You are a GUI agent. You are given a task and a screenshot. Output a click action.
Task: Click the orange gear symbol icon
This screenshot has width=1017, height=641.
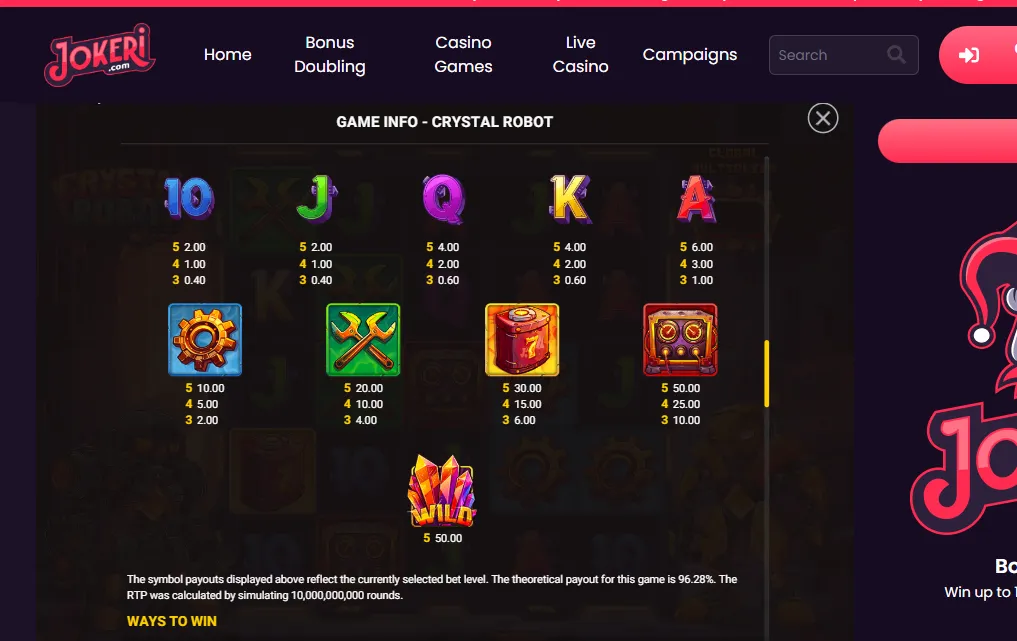point(205,340)
